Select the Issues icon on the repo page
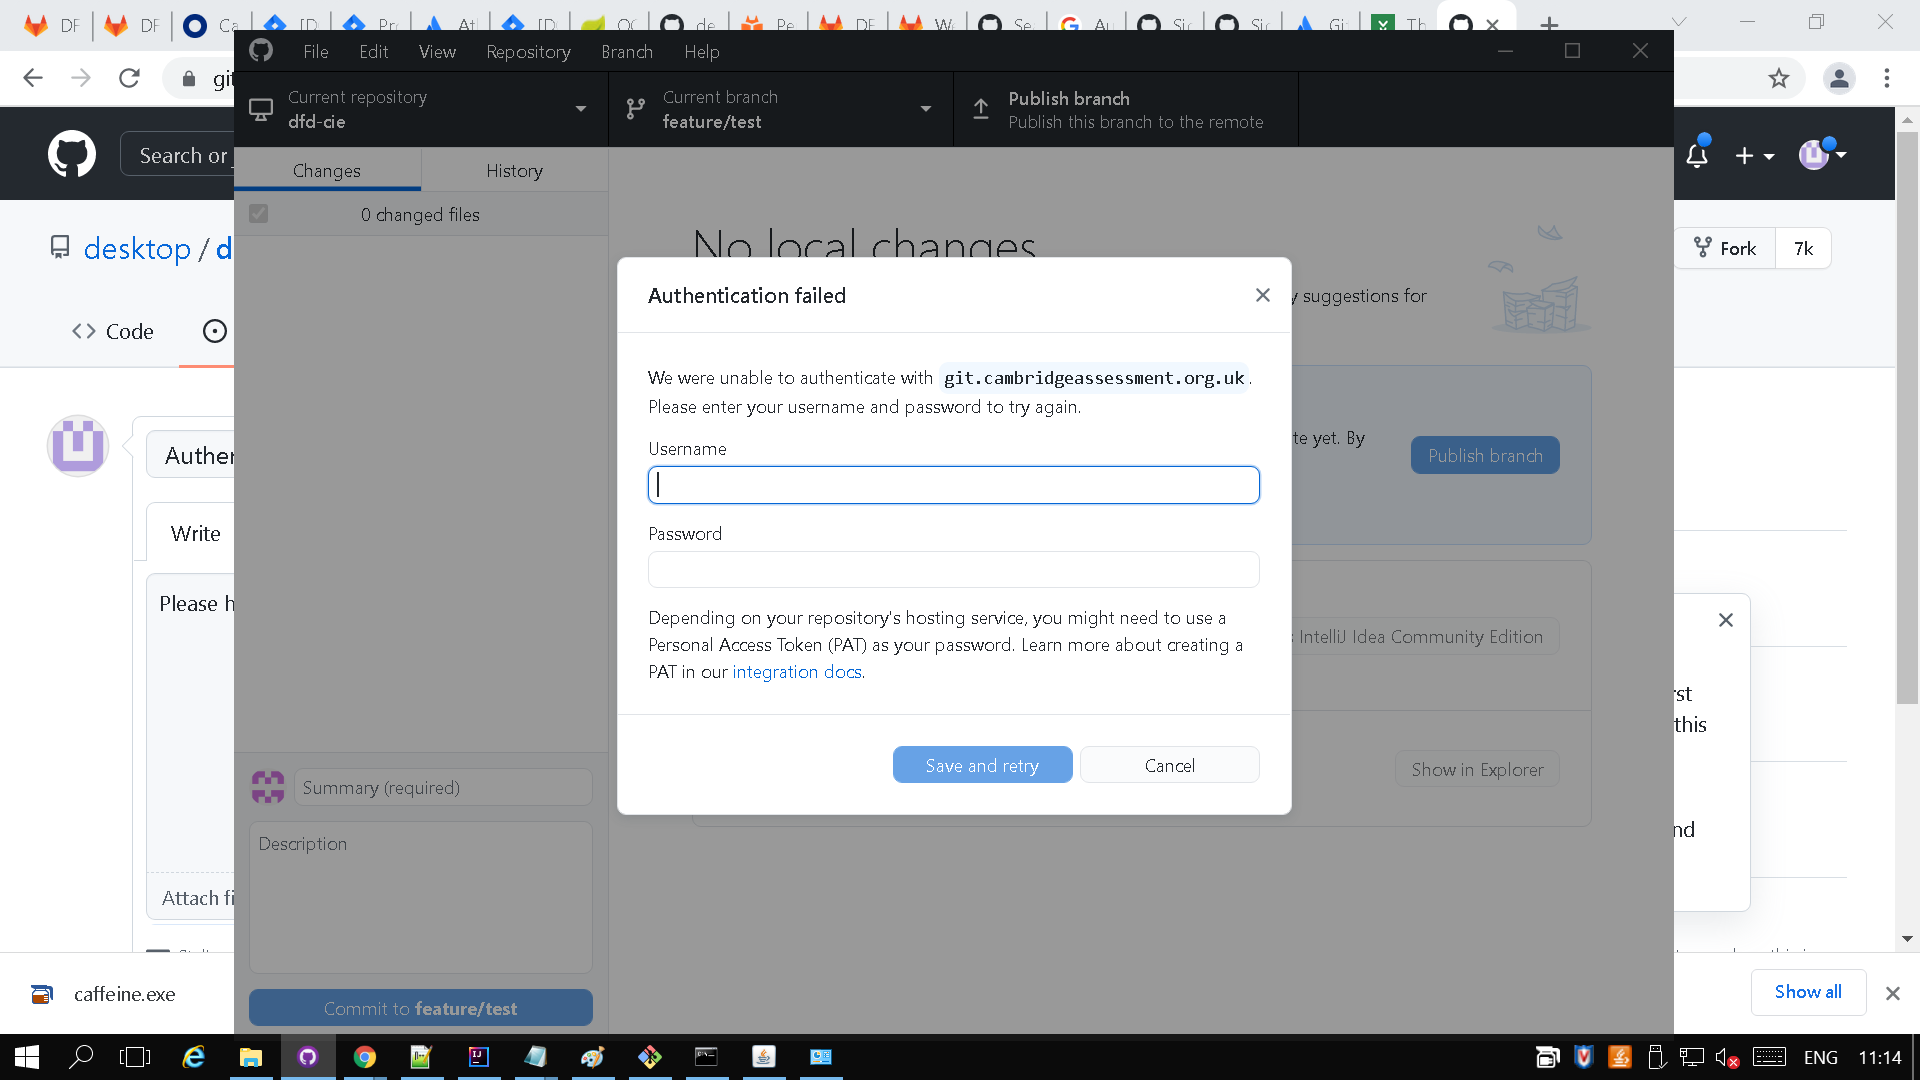Viewport: 1920px width, 1080px height. coord(216,331)
